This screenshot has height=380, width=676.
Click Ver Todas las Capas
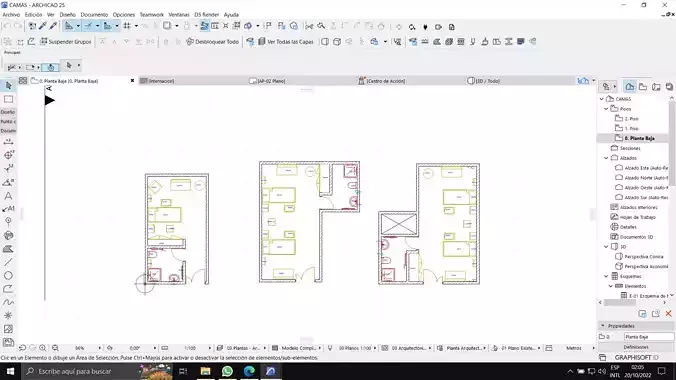(286, 42)
